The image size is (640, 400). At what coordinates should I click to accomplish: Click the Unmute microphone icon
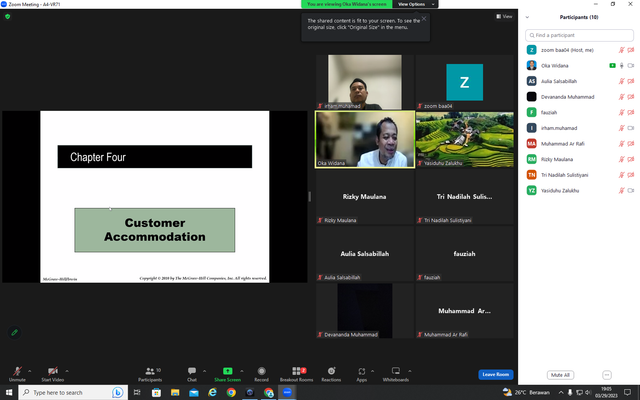click(x=17, y=371)
